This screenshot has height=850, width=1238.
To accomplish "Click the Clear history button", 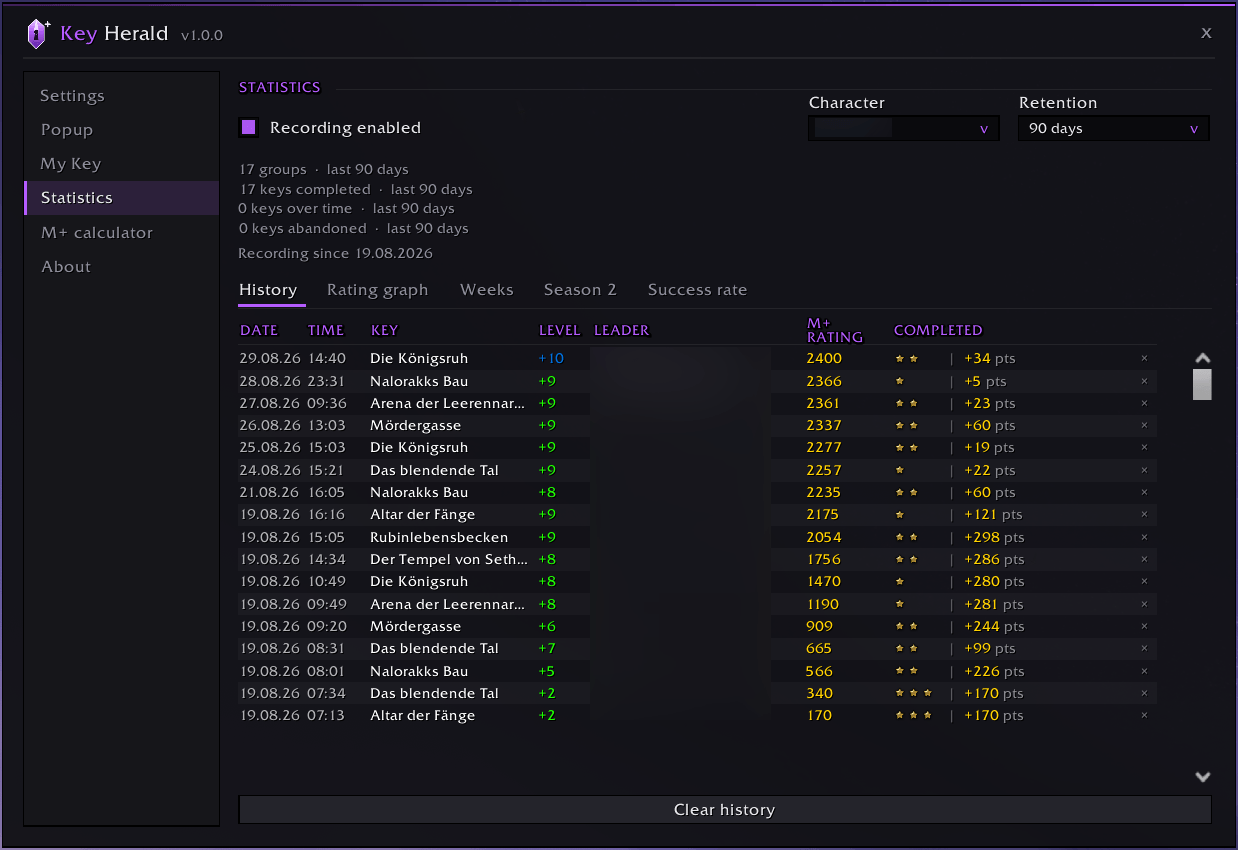I will pyautogui.click(x=725, y=810).
